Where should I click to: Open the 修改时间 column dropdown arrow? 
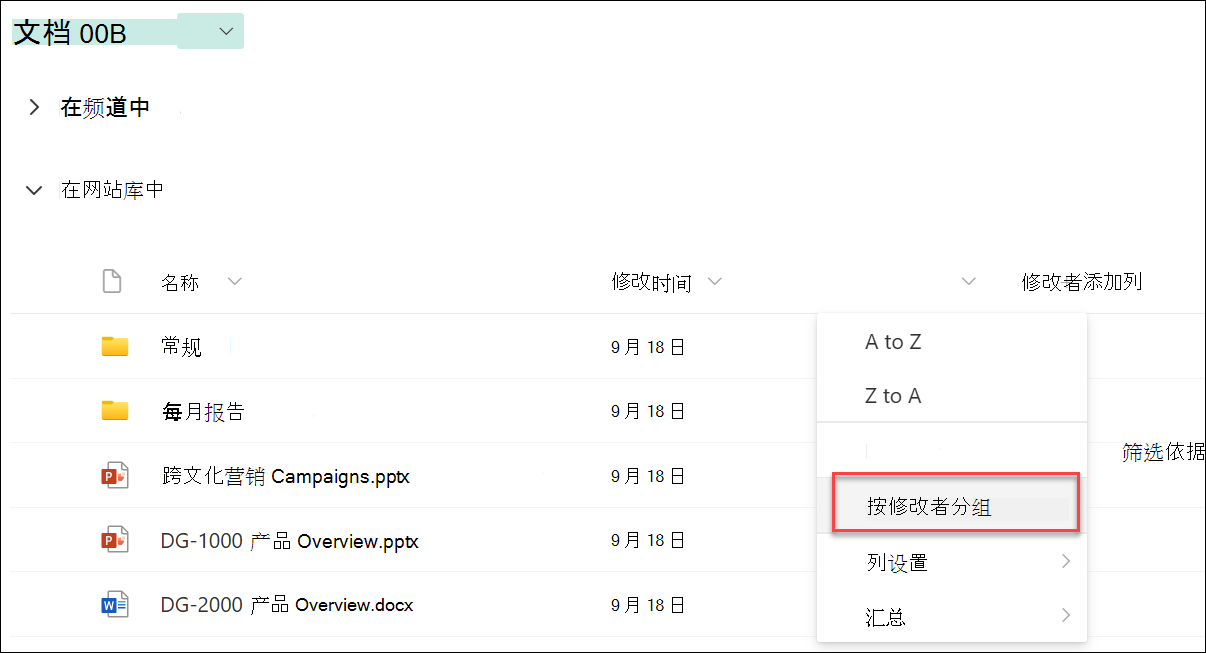715,282
